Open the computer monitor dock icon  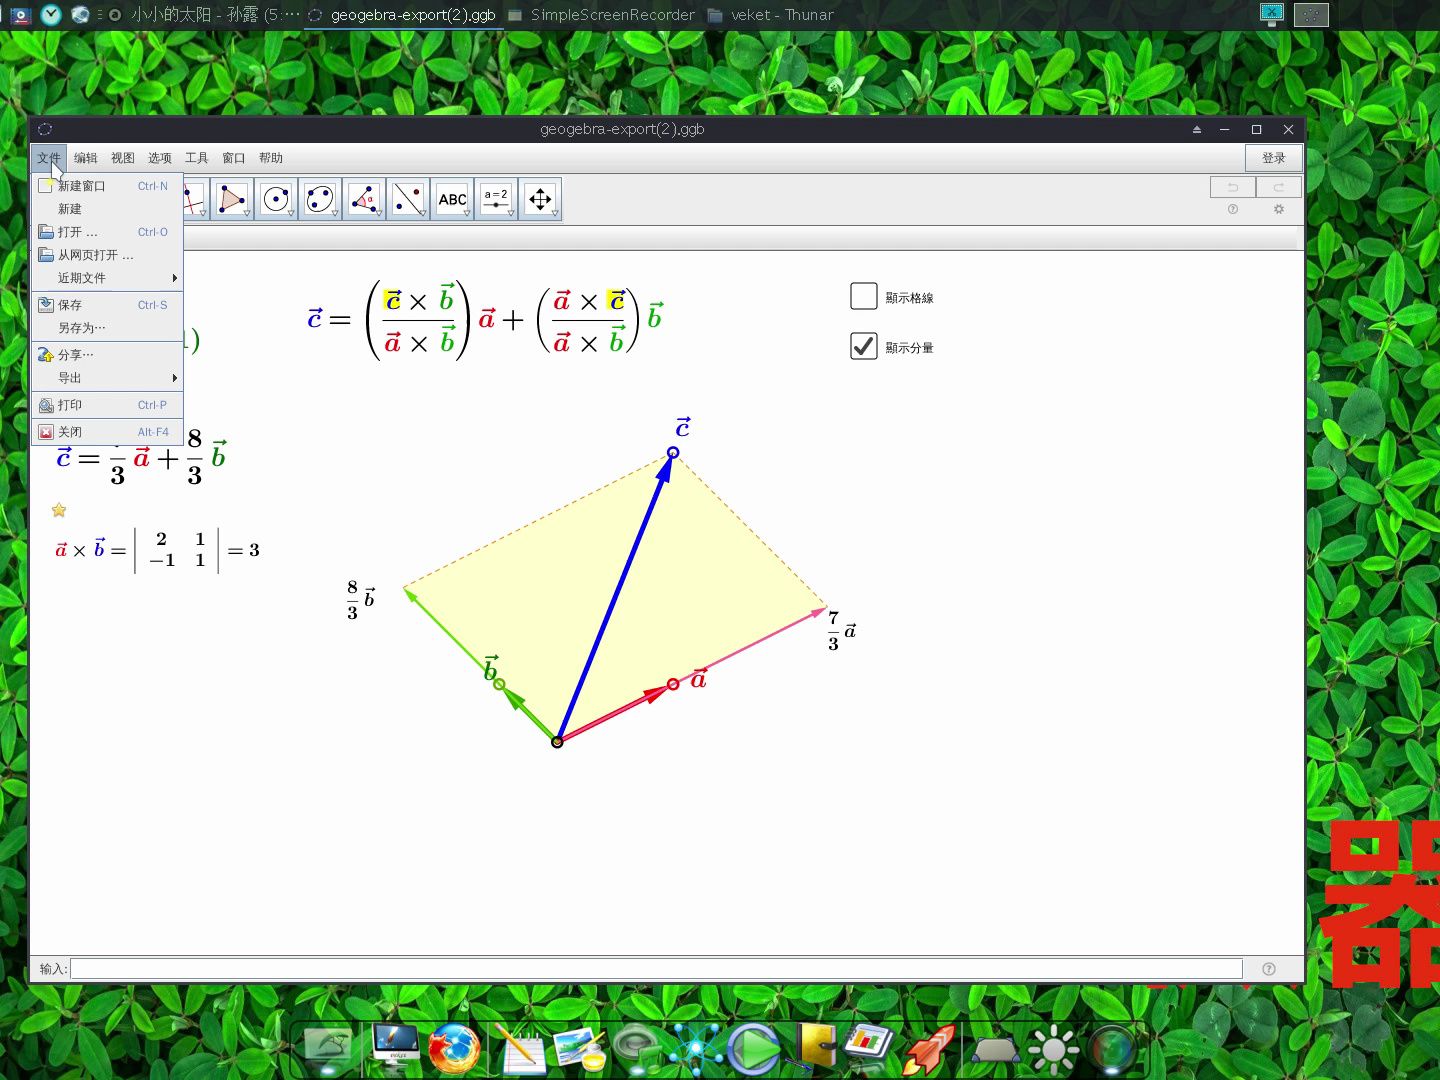click(x=396, y=1047)
